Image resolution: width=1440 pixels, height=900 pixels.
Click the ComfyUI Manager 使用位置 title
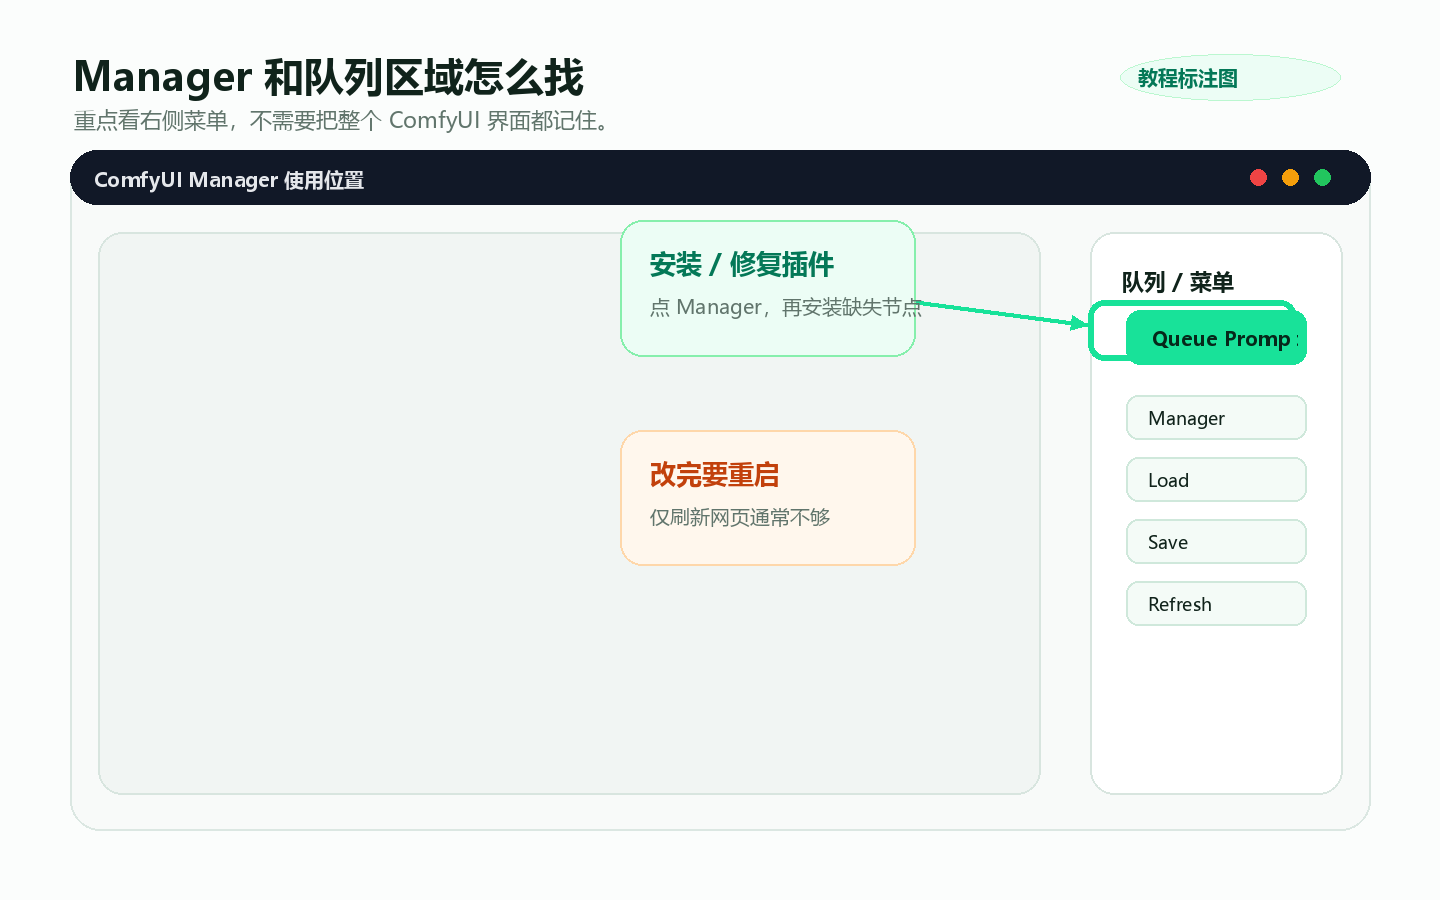click(x=229, y=180)
